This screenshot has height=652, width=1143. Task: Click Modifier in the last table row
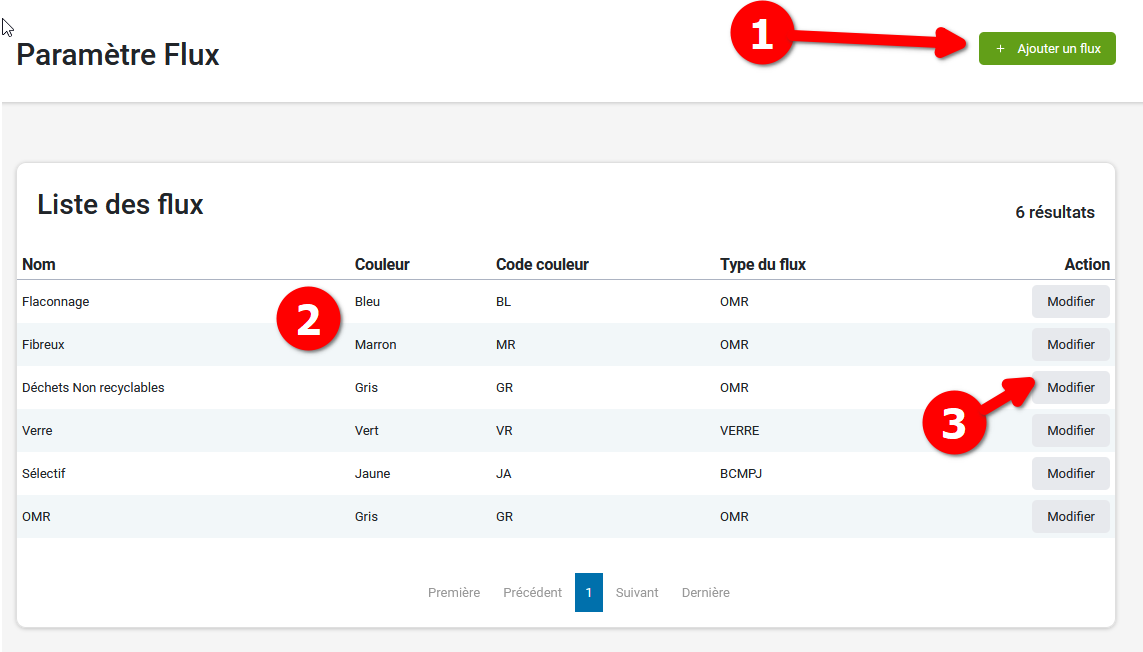[x=1070, y=517]
